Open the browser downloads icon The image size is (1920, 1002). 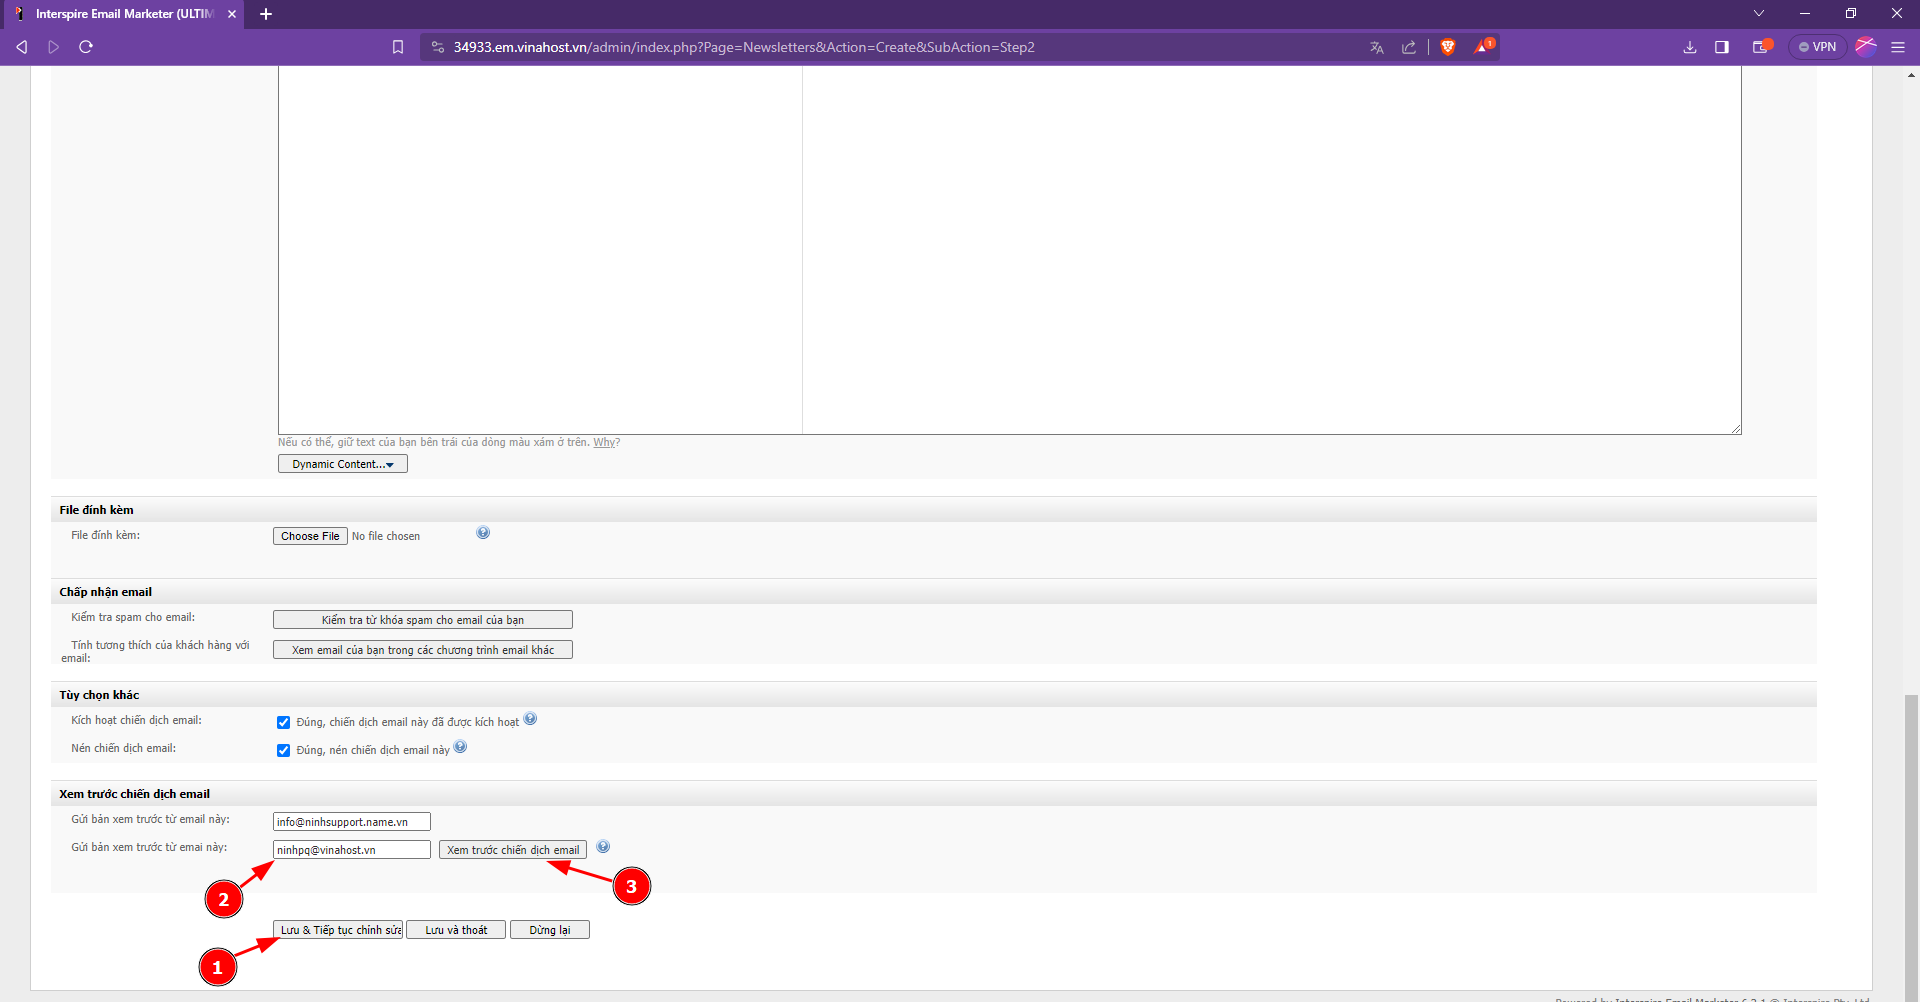[x=1690, y=47]
